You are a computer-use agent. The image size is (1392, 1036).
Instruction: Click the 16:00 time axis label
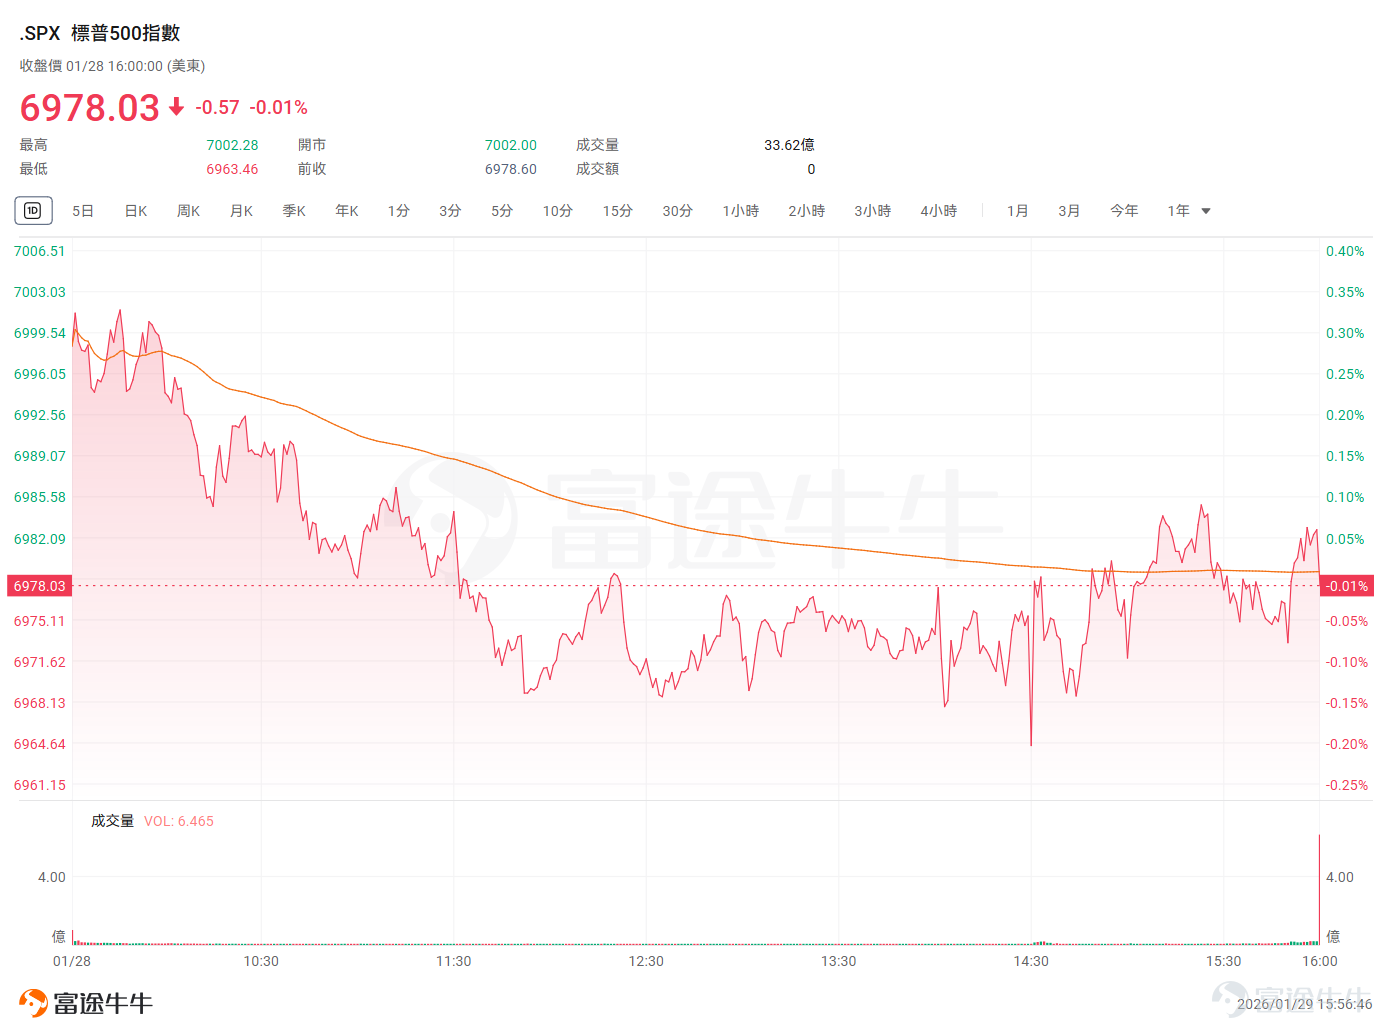(1319, 961)
